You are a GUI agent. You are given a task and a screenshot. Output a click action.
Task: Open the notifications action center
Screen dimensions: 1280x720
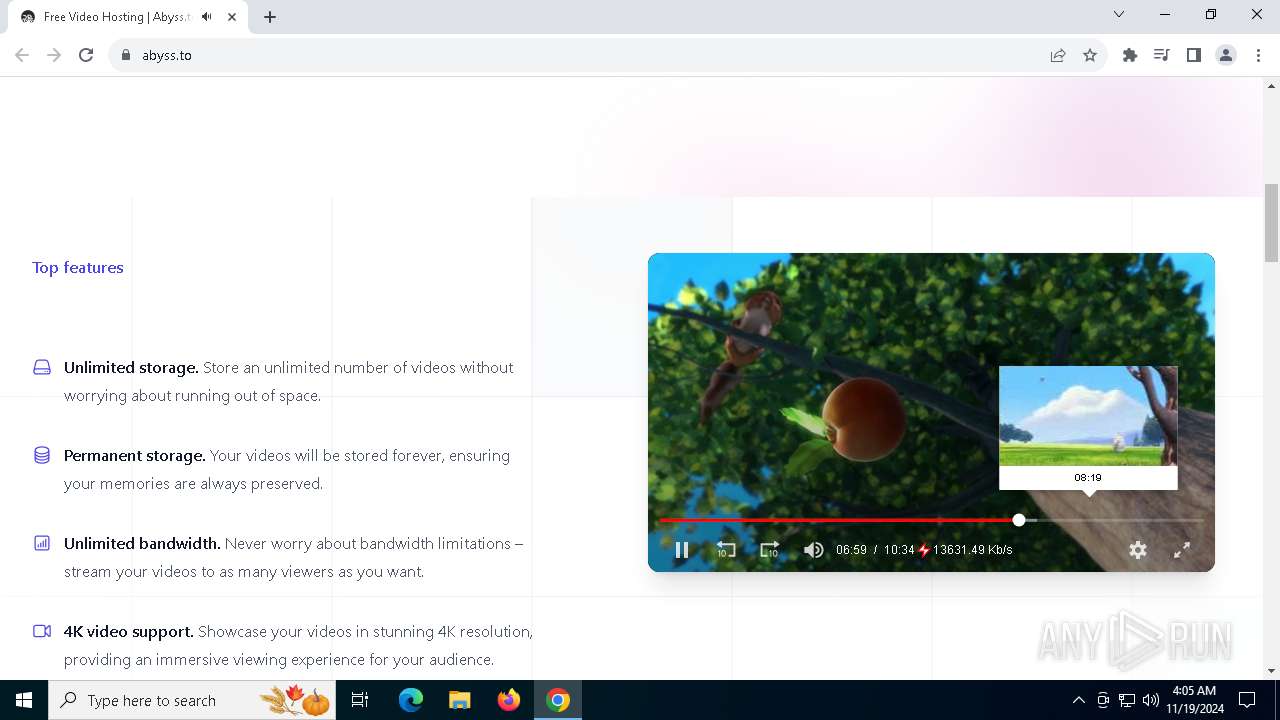click(x=1247, y=700)
